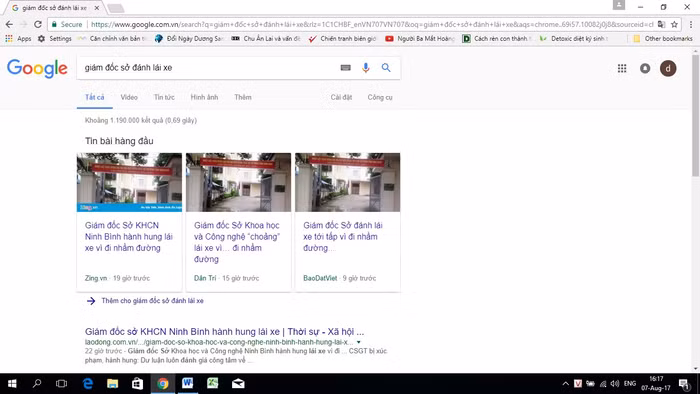The image size is (700, 394).
Task: Open 'Cài đặt' search settings
Action: tap(342, 97)
